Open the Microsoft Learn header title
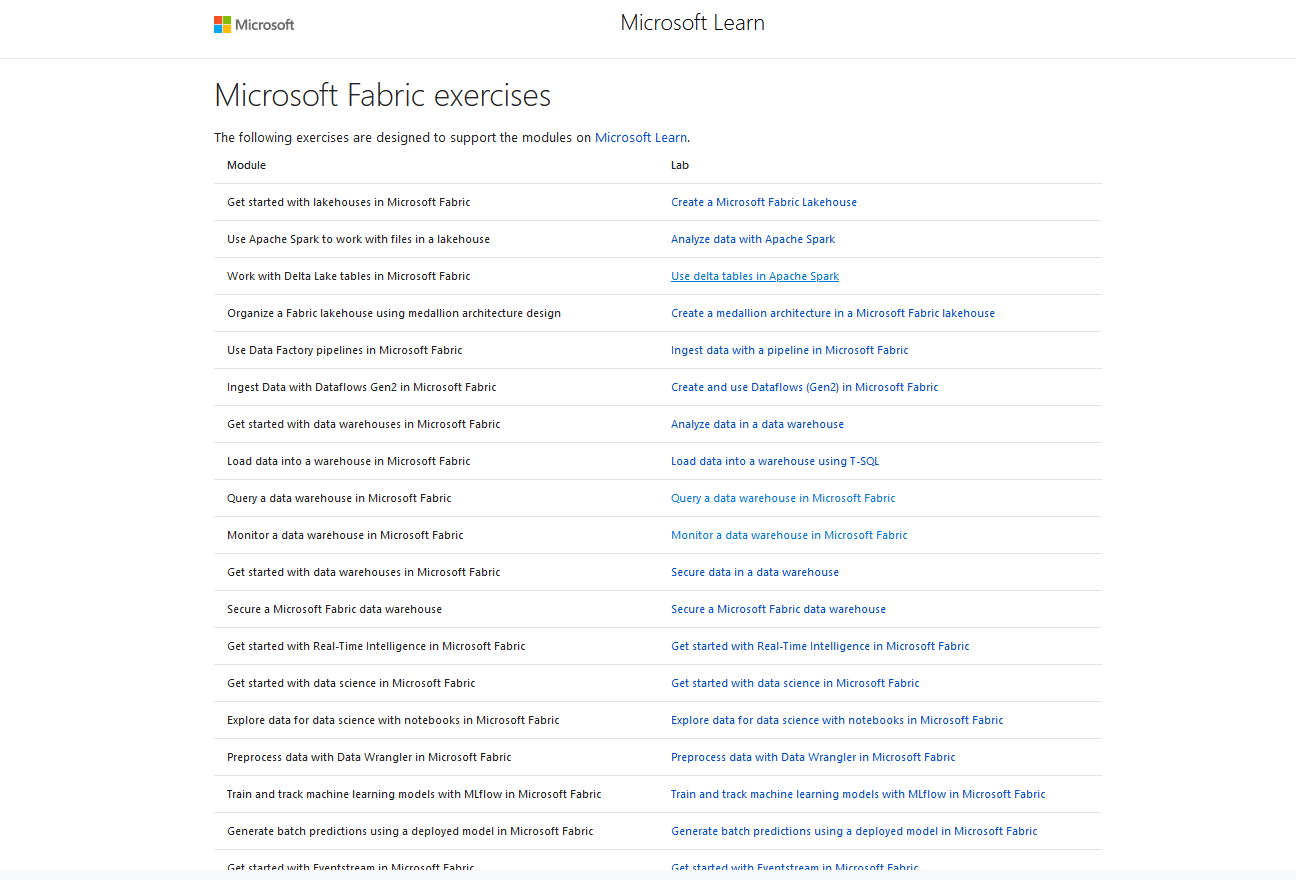 [692, 23]
